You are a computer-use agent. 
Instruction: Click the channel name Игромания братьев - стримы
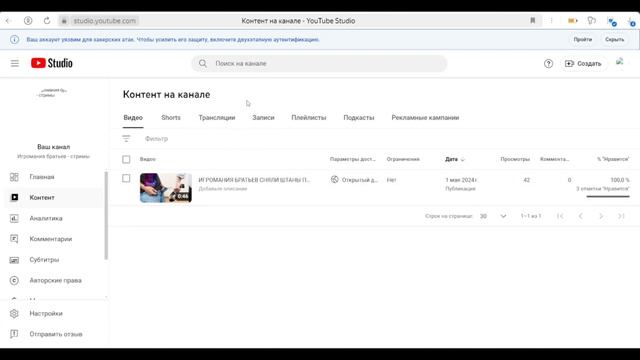53,156
